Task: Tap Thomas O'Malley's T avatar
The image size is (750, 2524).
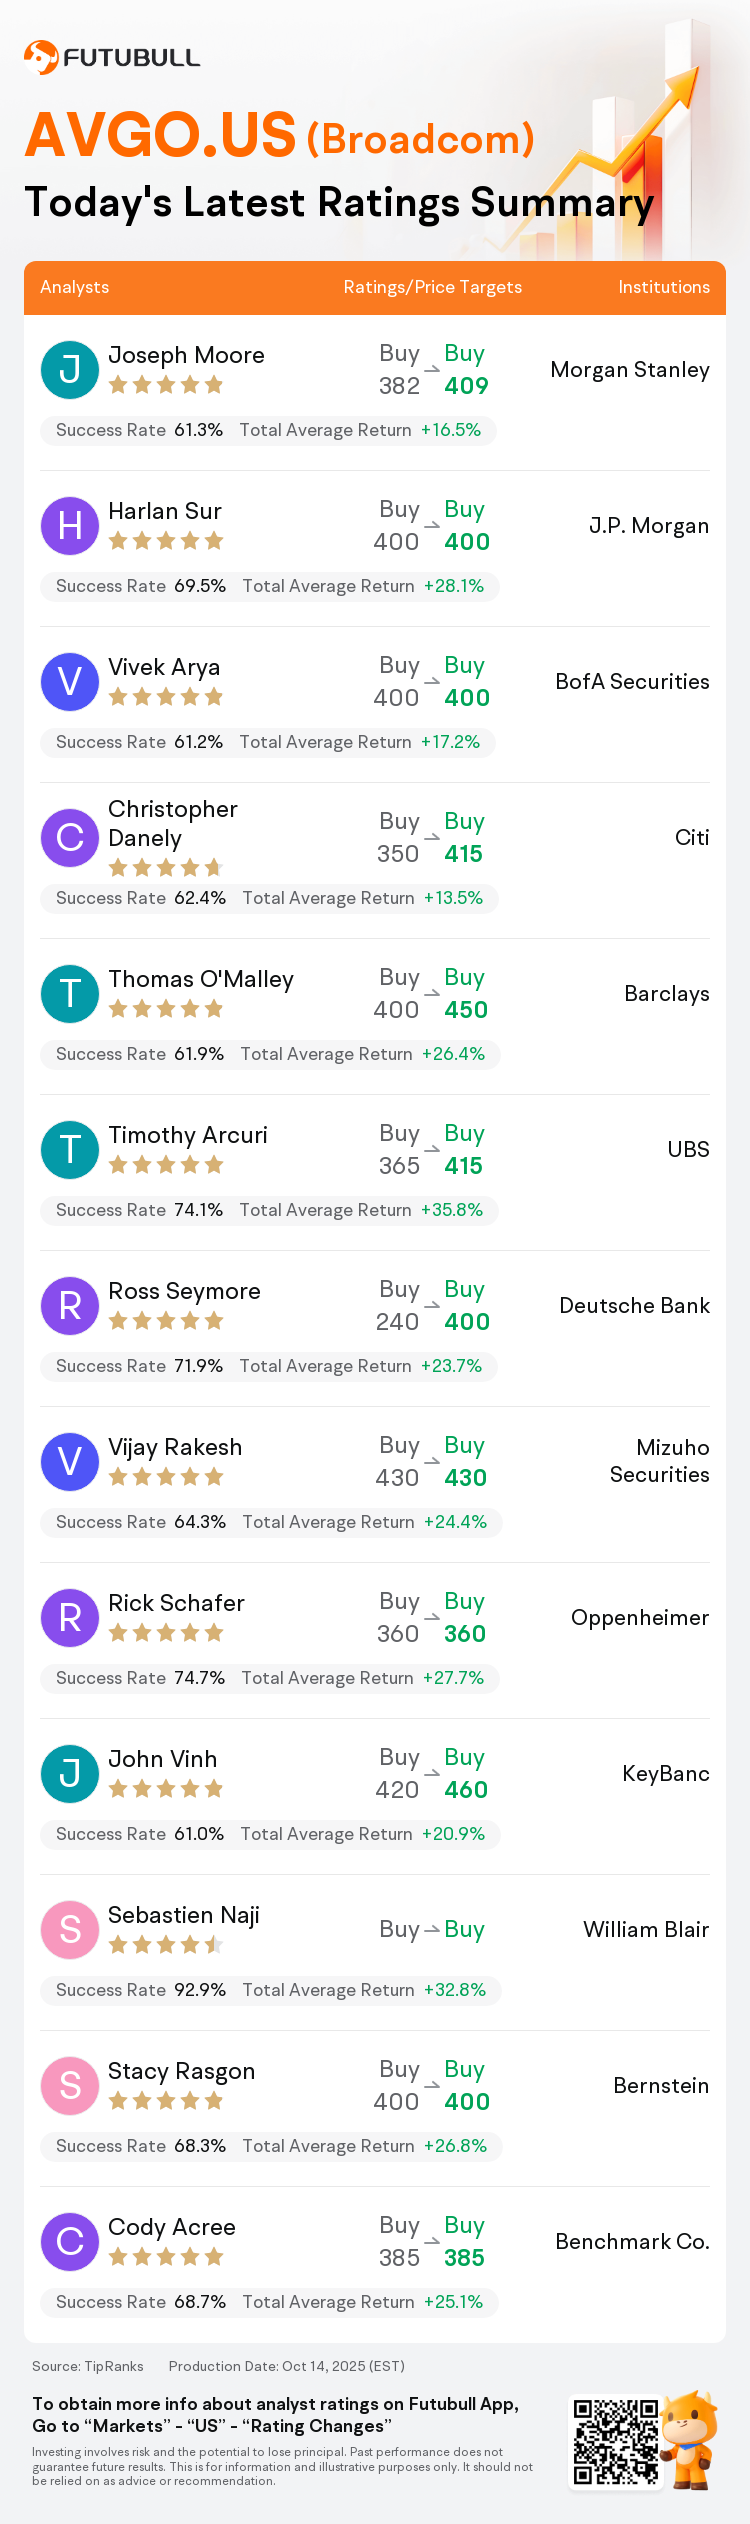Action: pyautogui.click(x=70, y=993)
